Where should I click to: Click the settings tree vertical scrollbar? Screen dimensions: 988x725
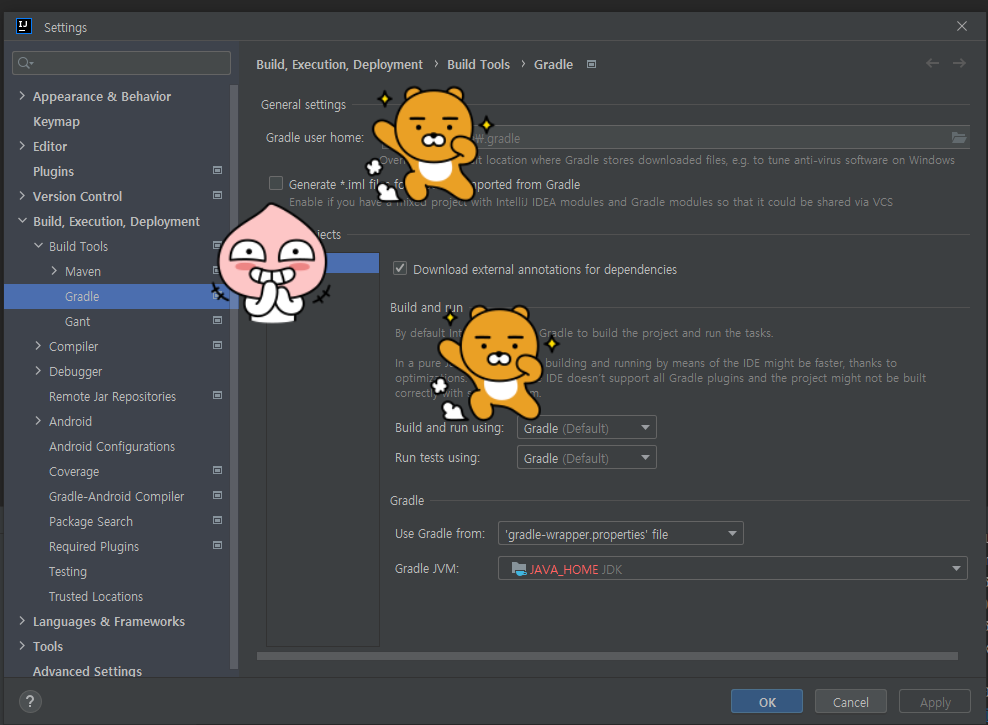(234, 377)
